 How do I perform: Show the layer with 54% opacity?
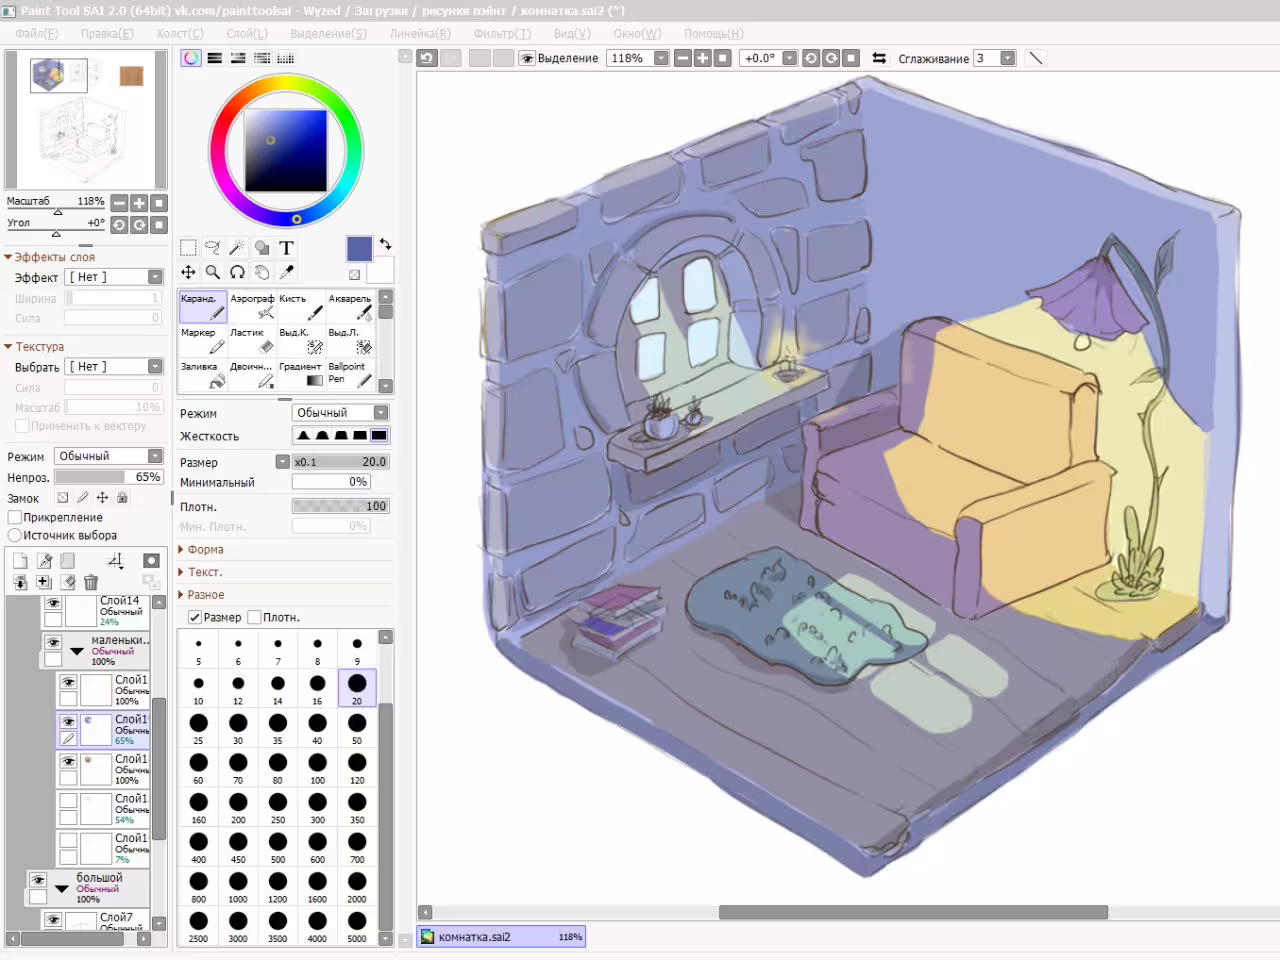point(68,801)
